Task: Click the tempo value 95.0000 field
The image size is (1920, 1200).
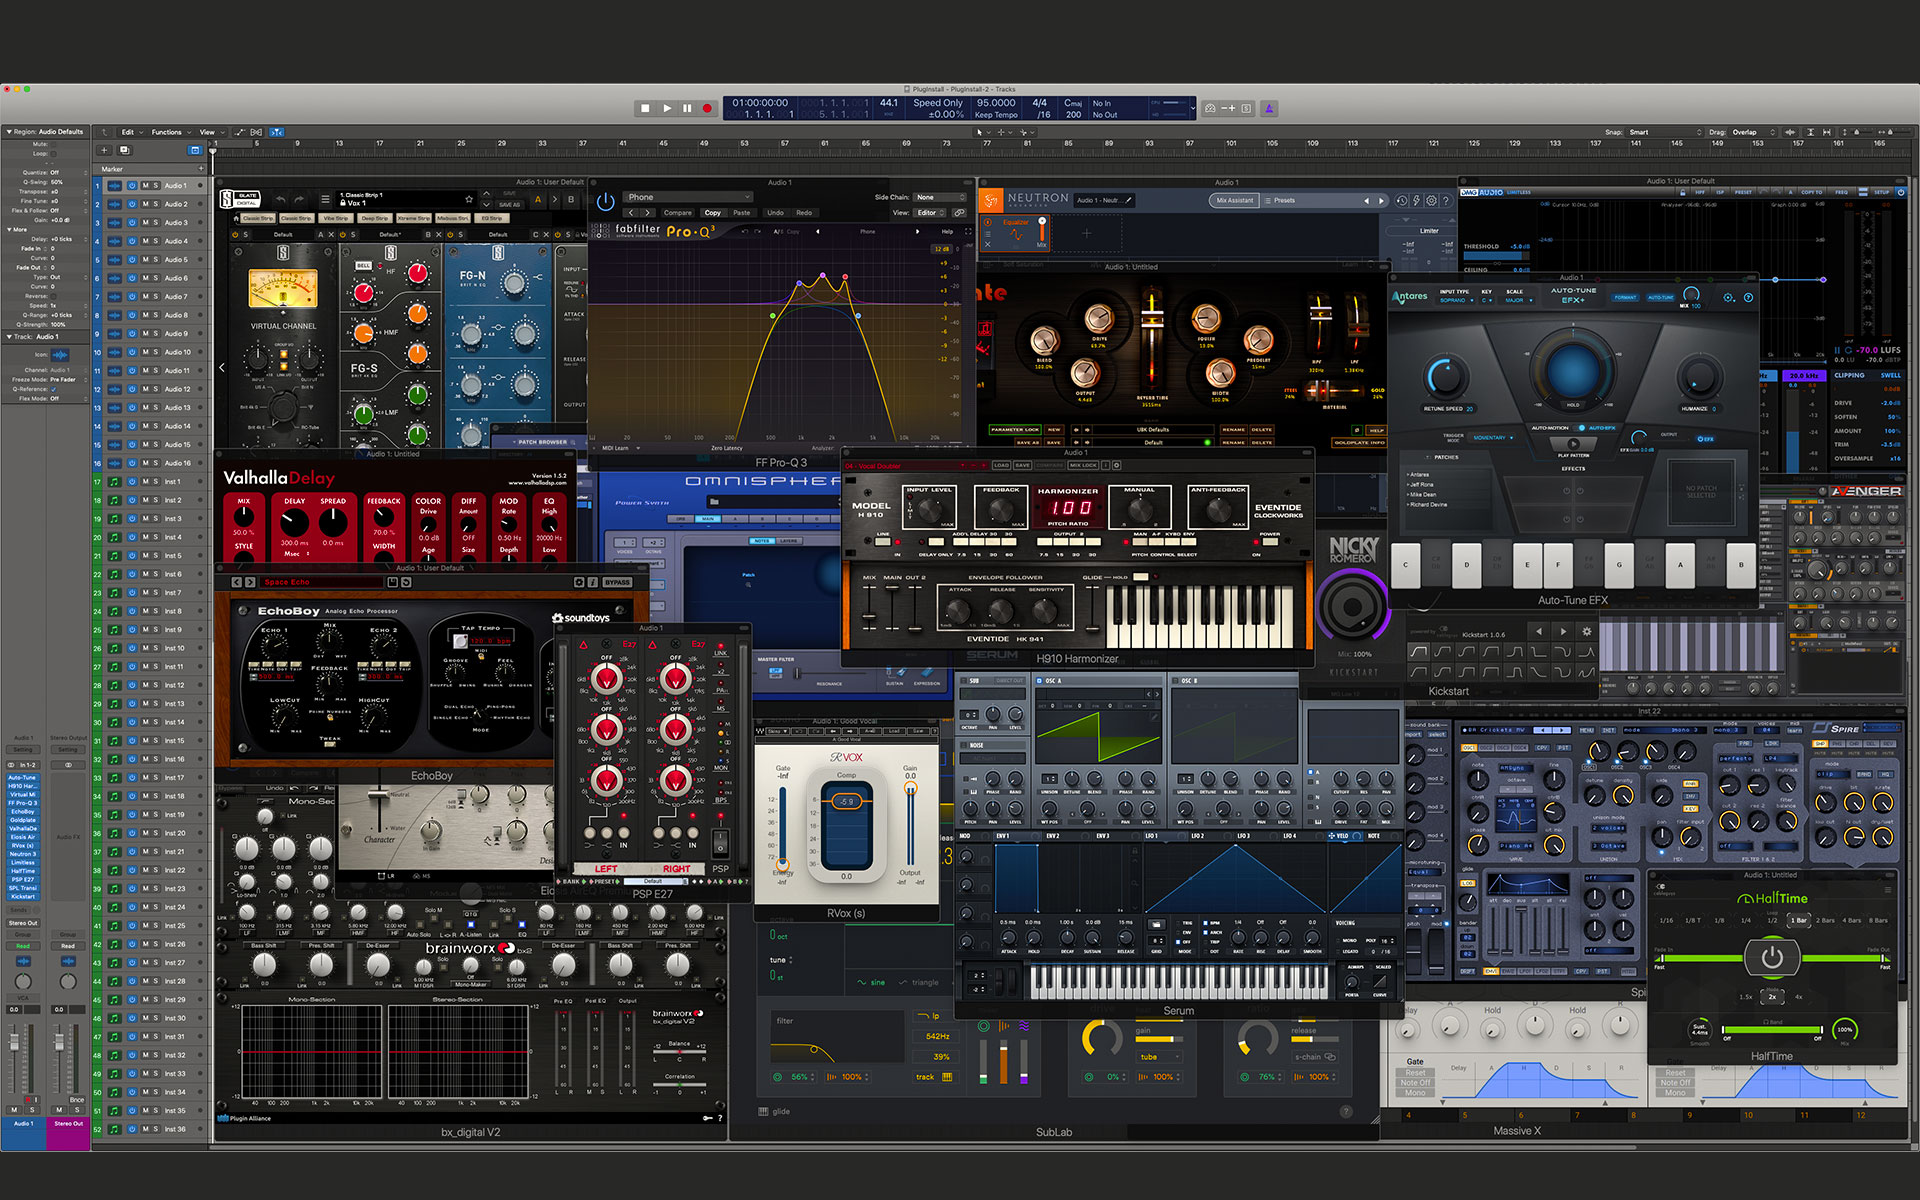Action: 995,103
